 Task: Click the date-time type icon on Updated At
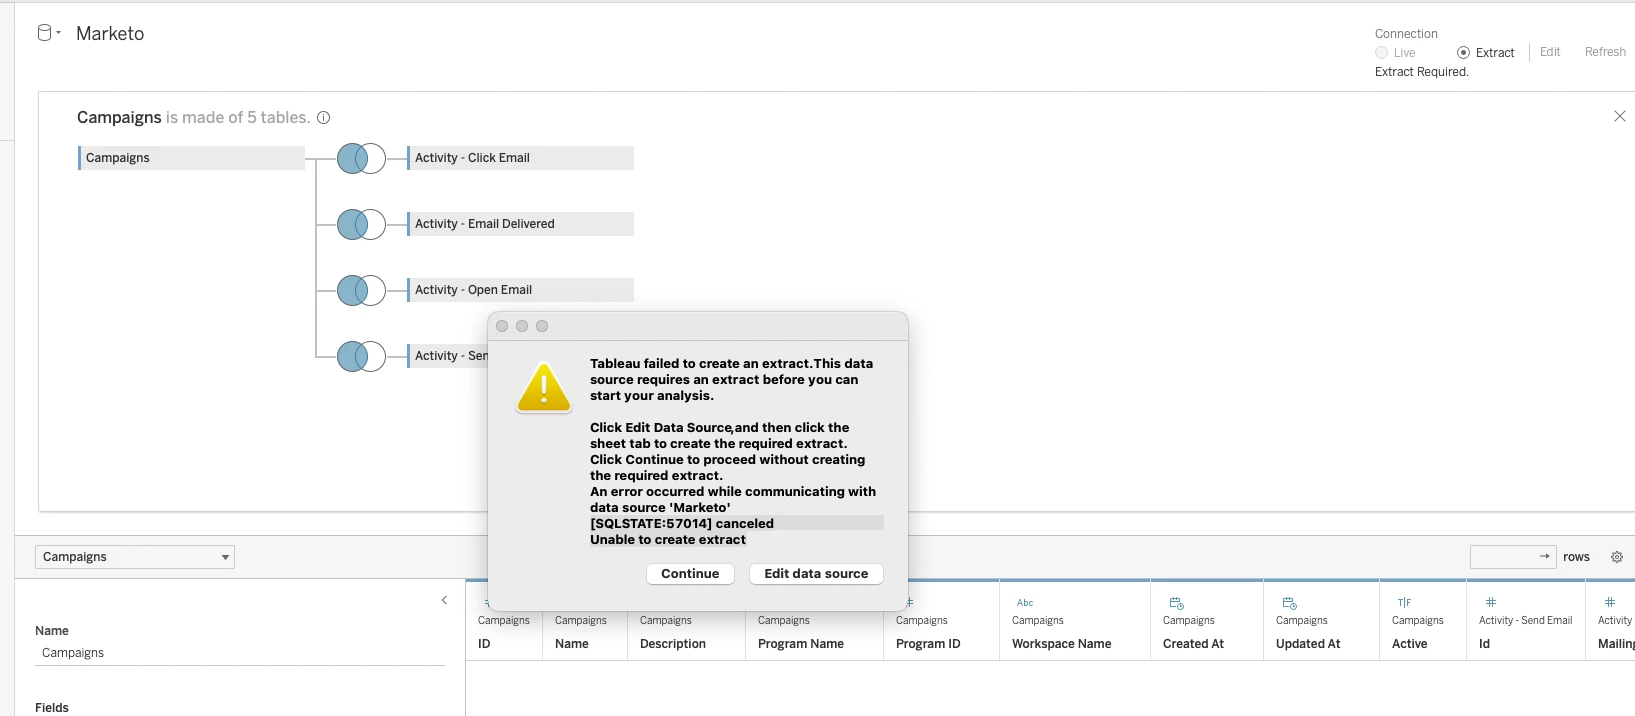pyautogui.click(x=1290, y=603)
